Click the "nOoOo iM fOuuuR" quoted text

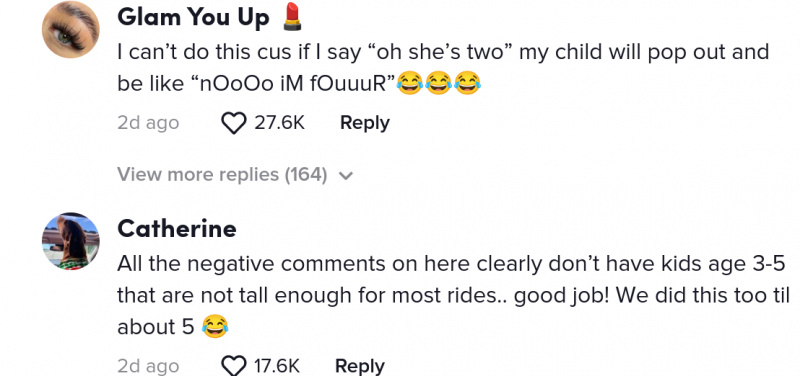(293, 84)
